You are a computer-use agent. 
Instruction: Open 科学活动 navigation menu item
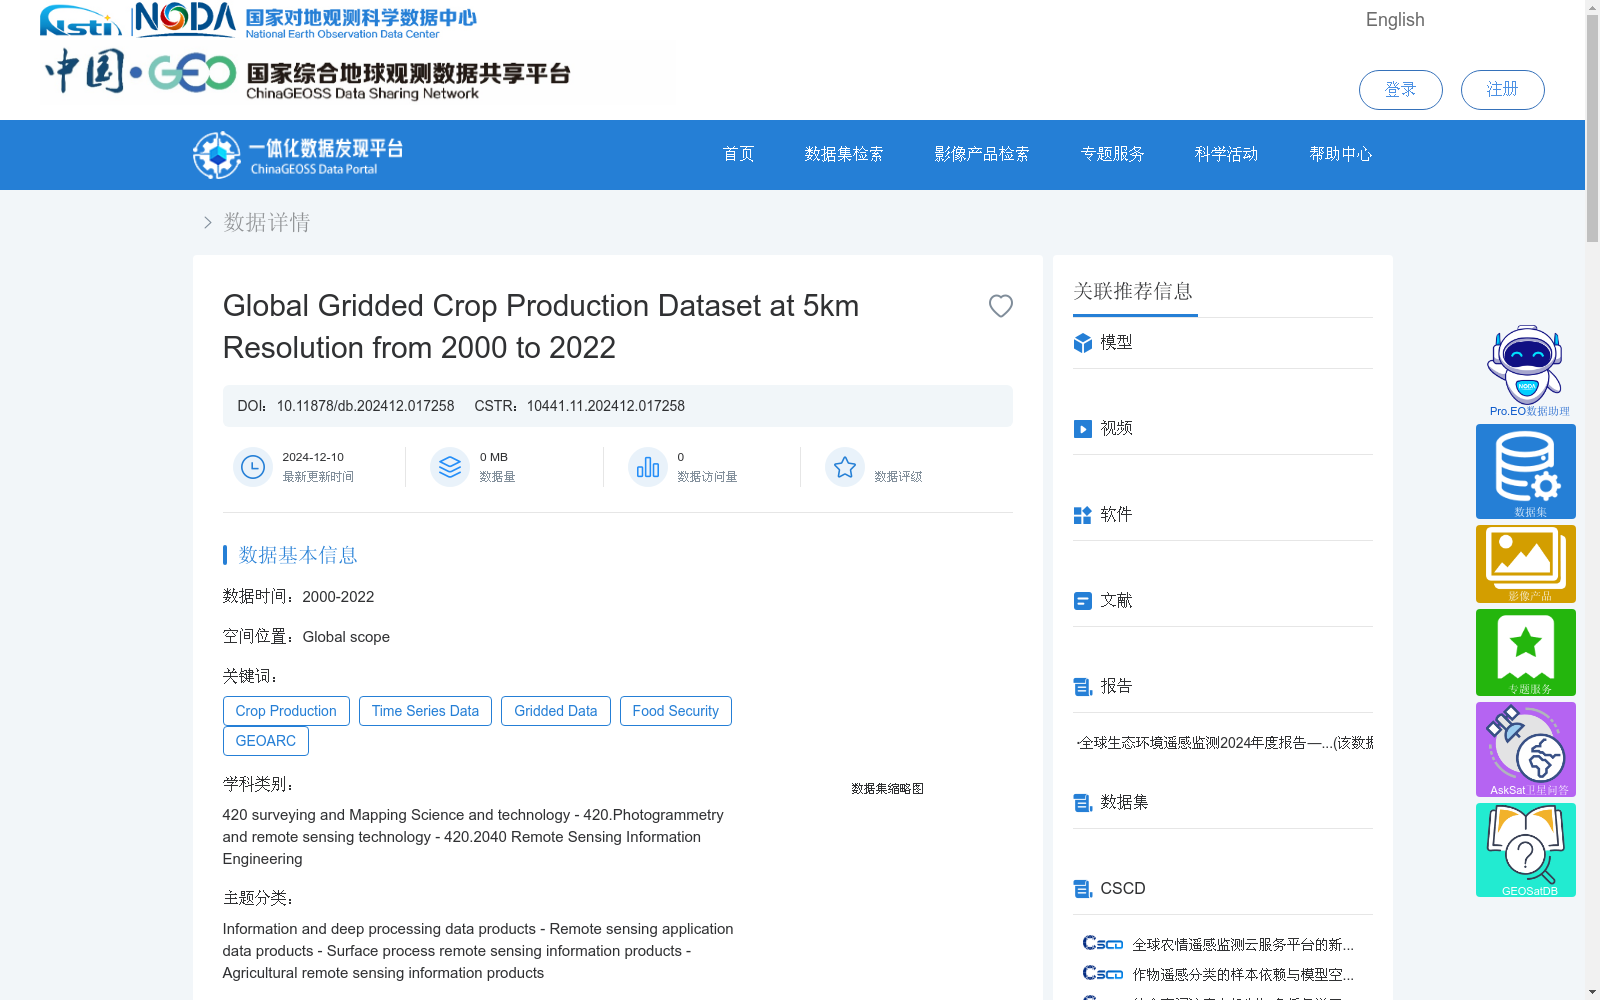(1226, 154)
